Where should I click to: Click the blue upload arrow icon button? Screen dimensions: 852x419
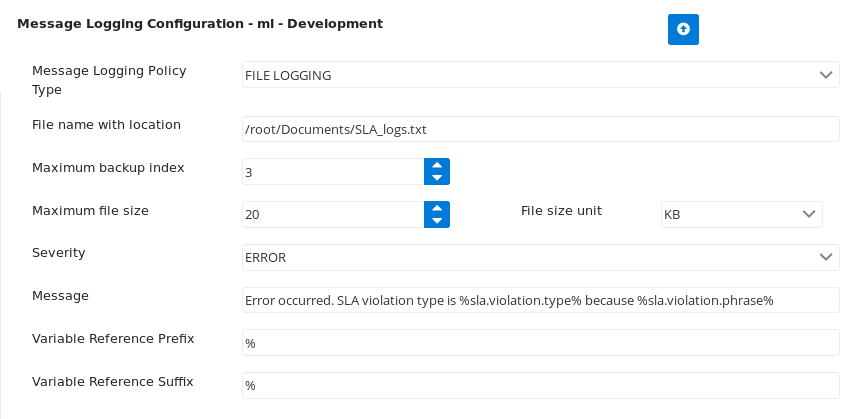[683, 29]
